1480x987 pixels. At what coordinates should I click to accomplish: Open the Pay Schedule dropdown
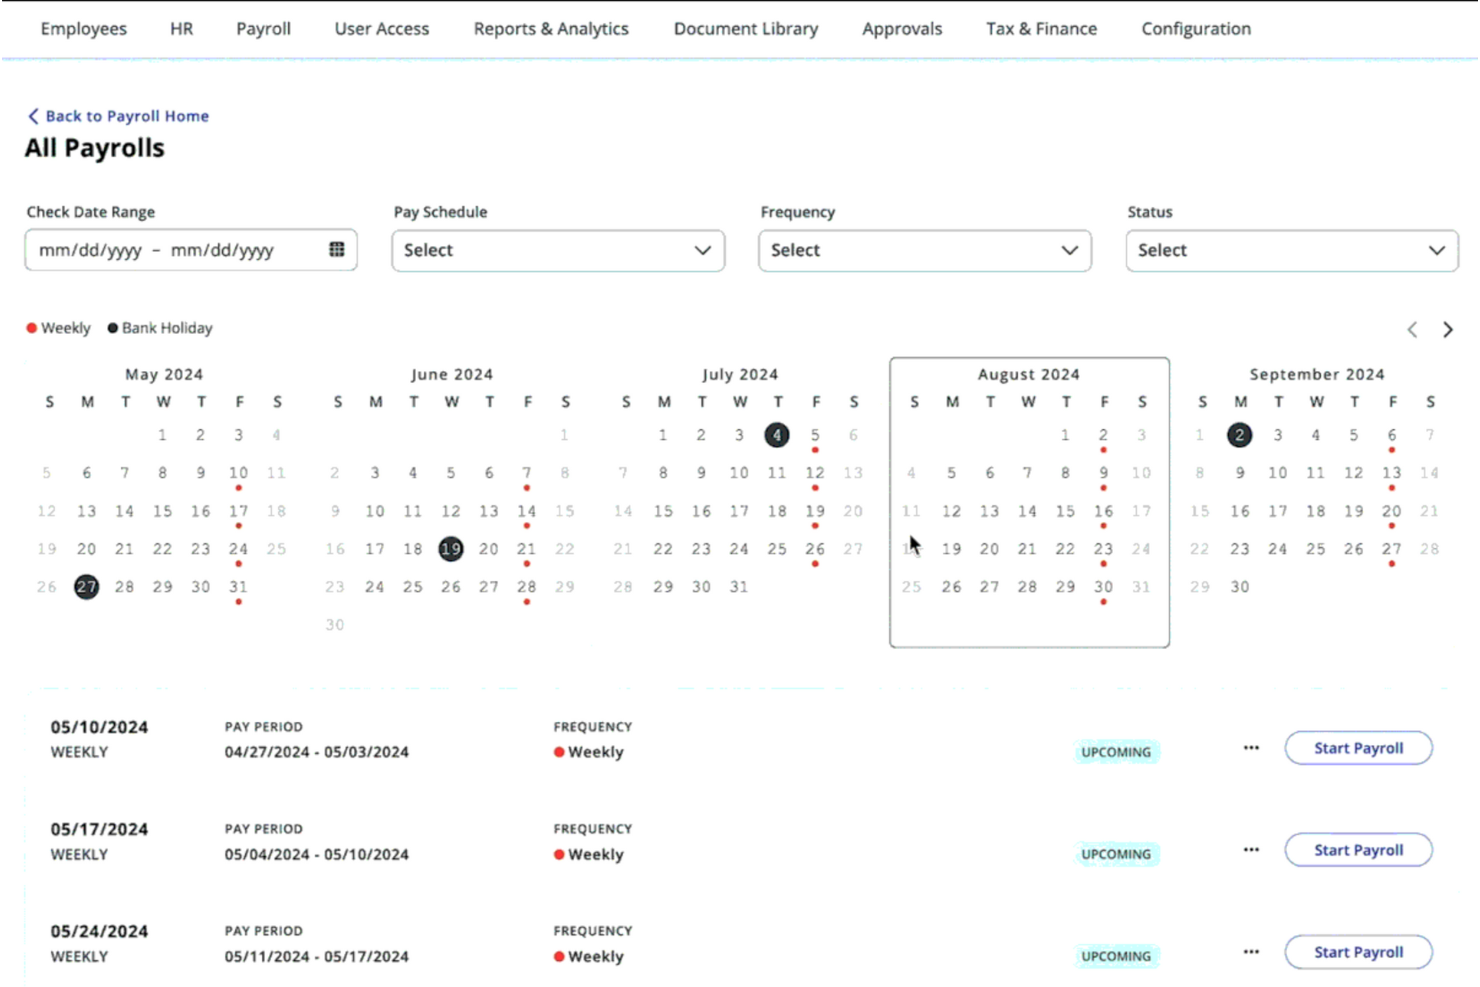tap(557, 250)
